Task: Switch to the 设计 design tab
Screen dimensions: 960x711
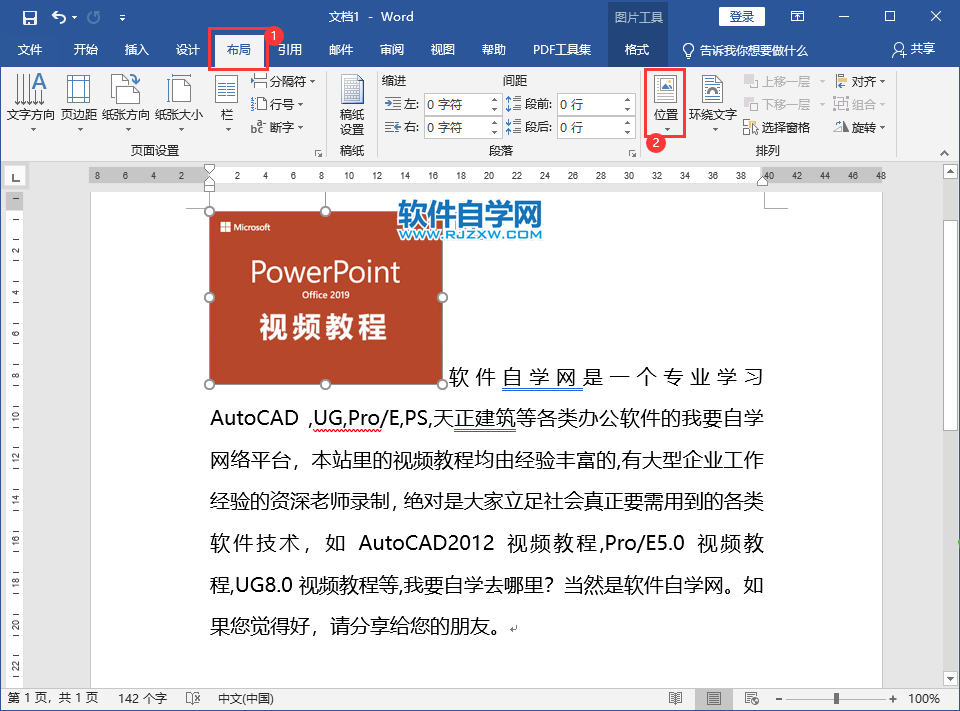Action: [187, 50]
